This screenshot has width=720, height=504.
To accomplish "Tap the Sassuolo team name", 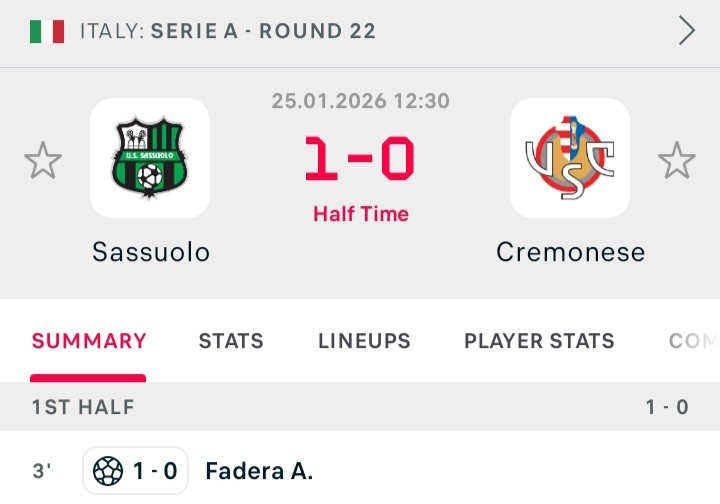I will pyautogui.click(x=151, y=252).
